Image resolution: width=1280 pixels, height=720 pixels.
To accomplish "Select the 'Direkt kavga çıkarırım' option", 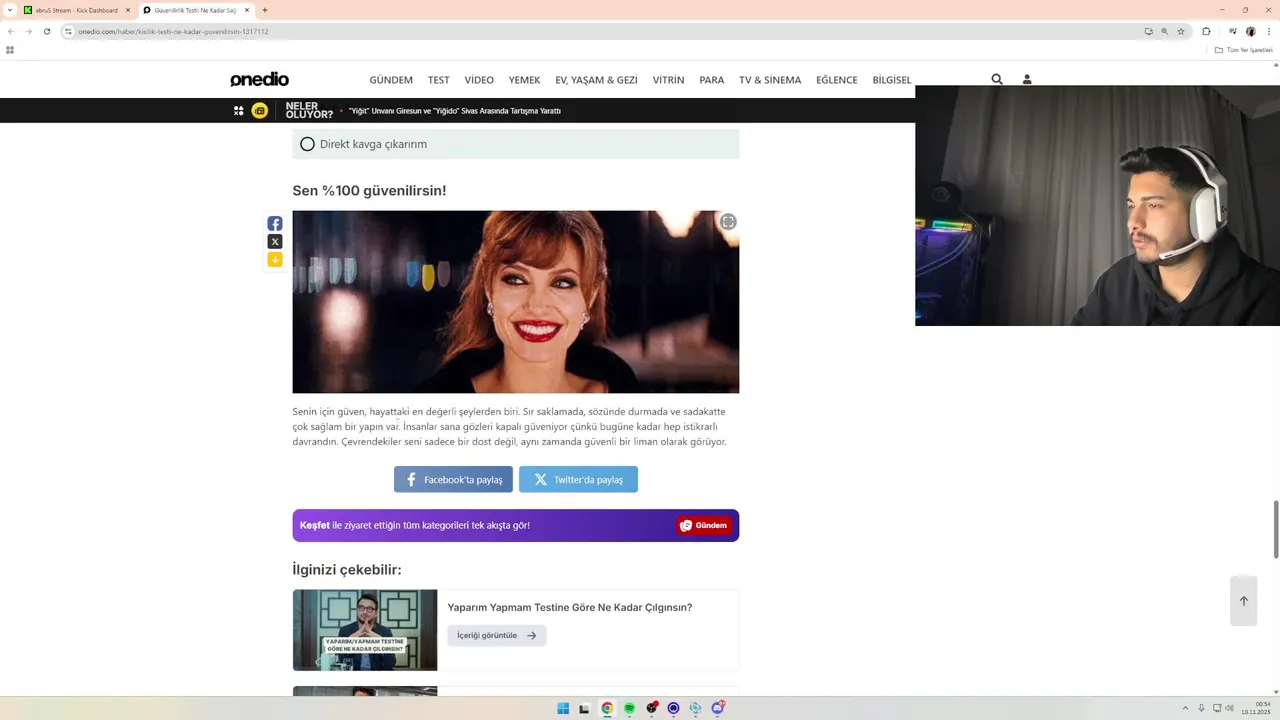I will [516, 144].
